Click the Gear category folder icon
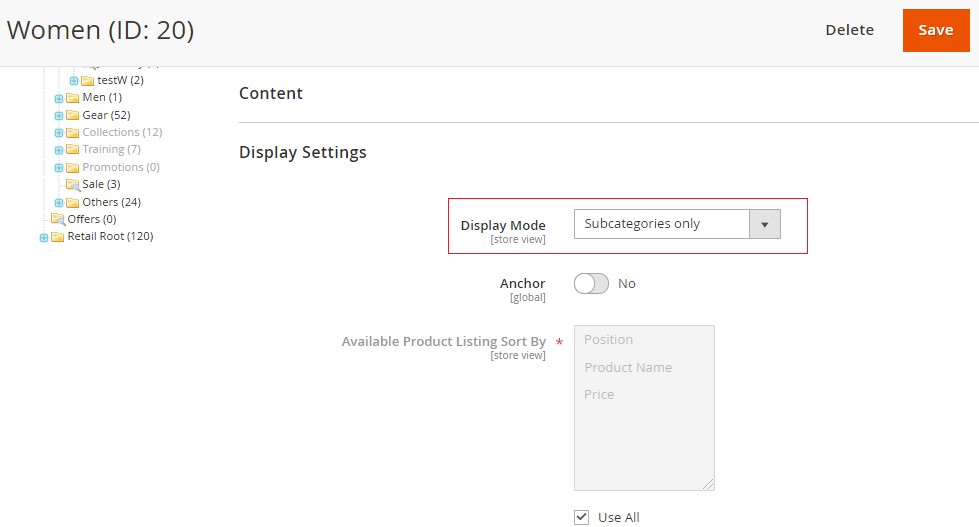Screen dimensions: 979x527 [x=72, y=115]
